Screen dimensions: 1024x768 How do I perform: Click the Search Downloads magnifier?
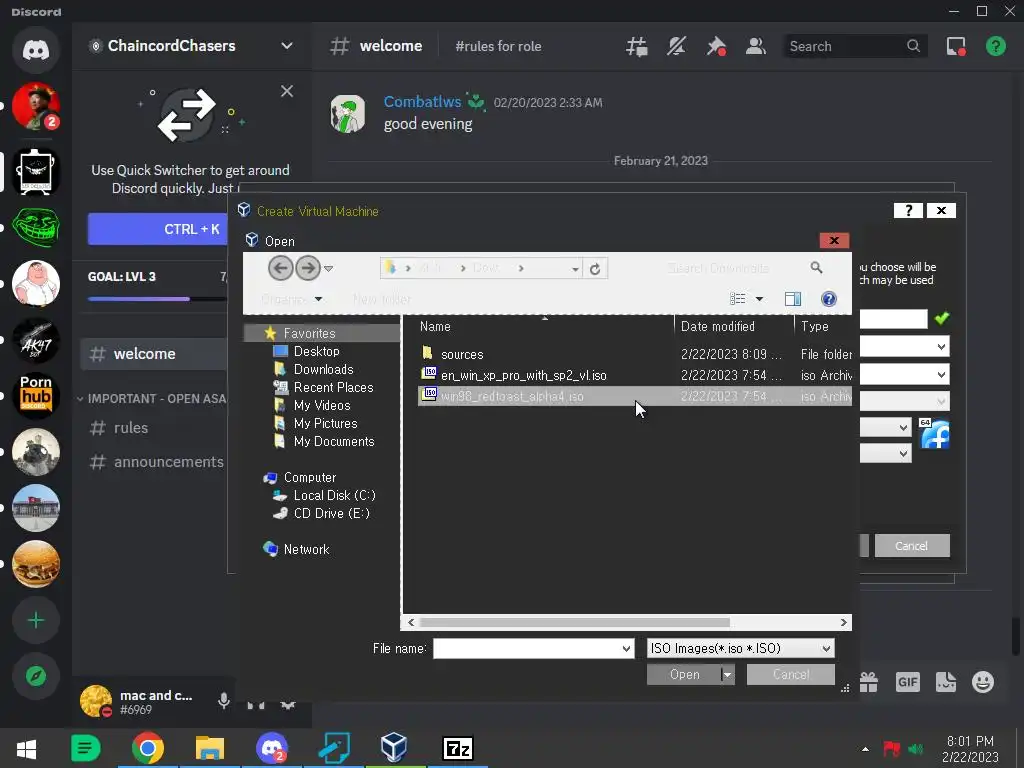[x=816, y=268]
